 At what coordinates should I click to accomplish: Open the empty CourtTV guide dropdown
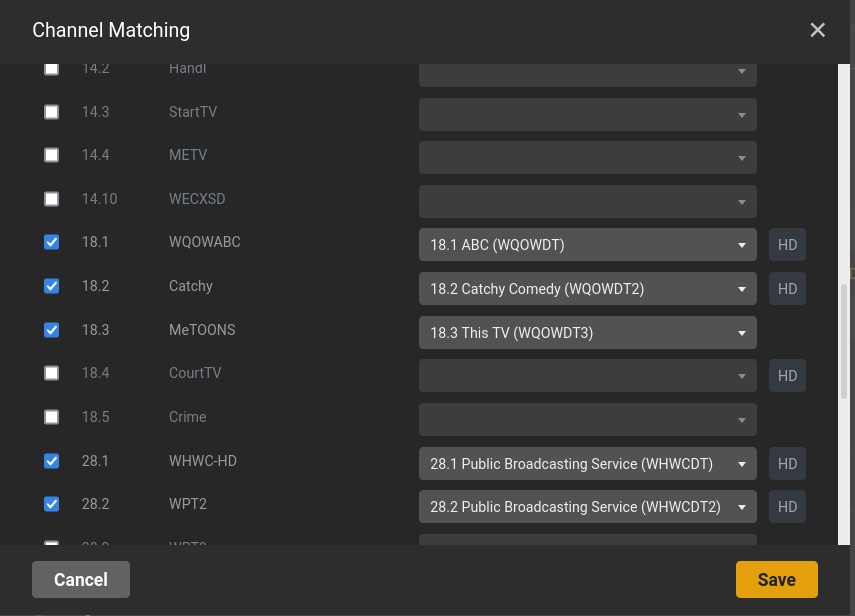pos(588,376)
